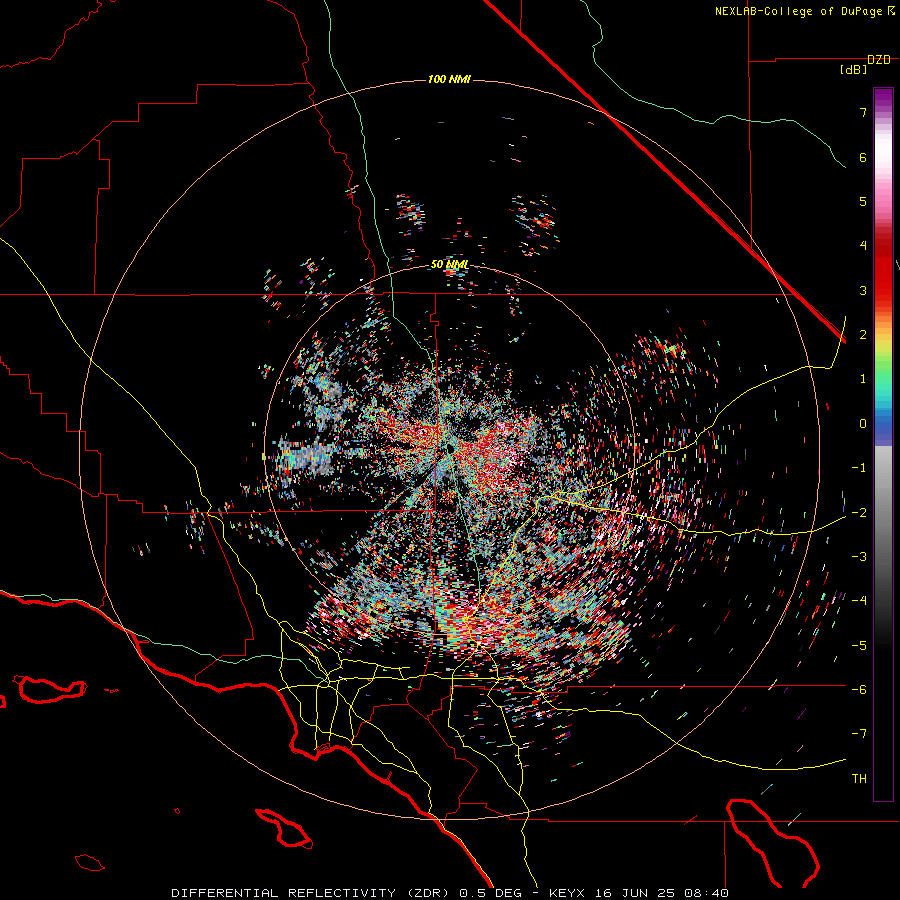Click the 0.5 DEG elevation text

(491, 893)
